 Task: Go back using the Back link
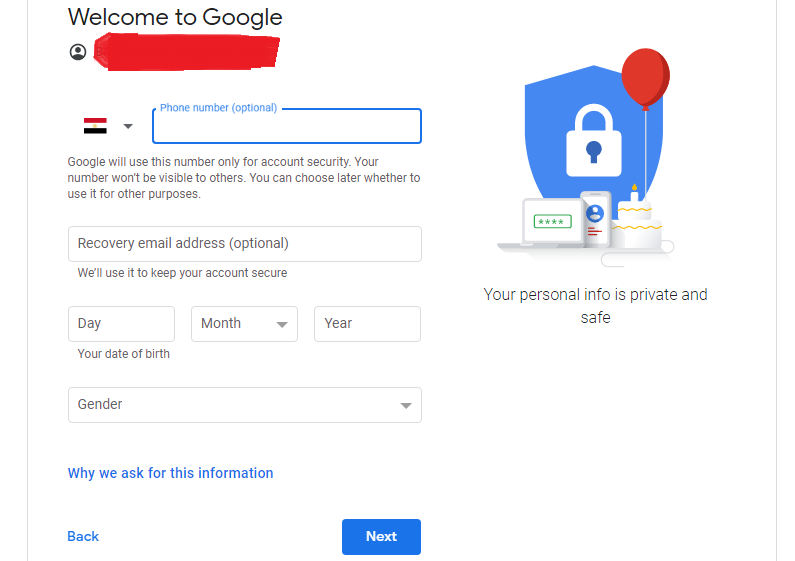[83, 537]
